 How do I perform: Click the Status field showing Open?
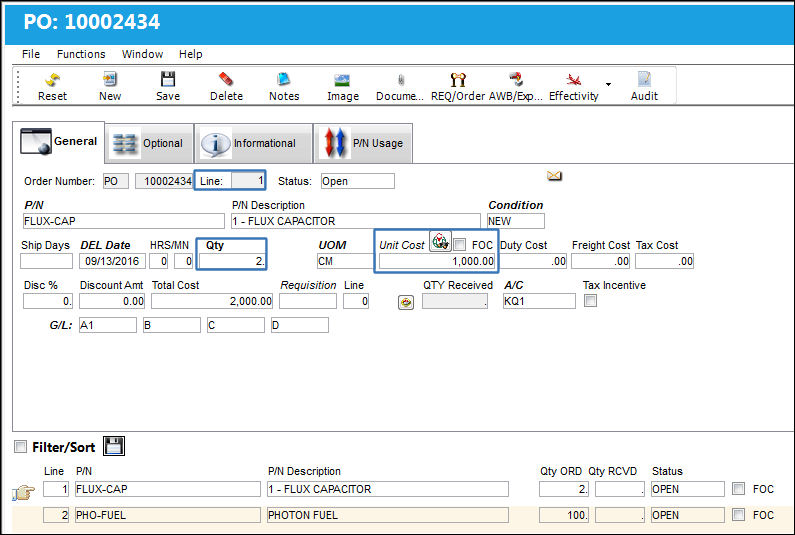[x=357, y=181]
